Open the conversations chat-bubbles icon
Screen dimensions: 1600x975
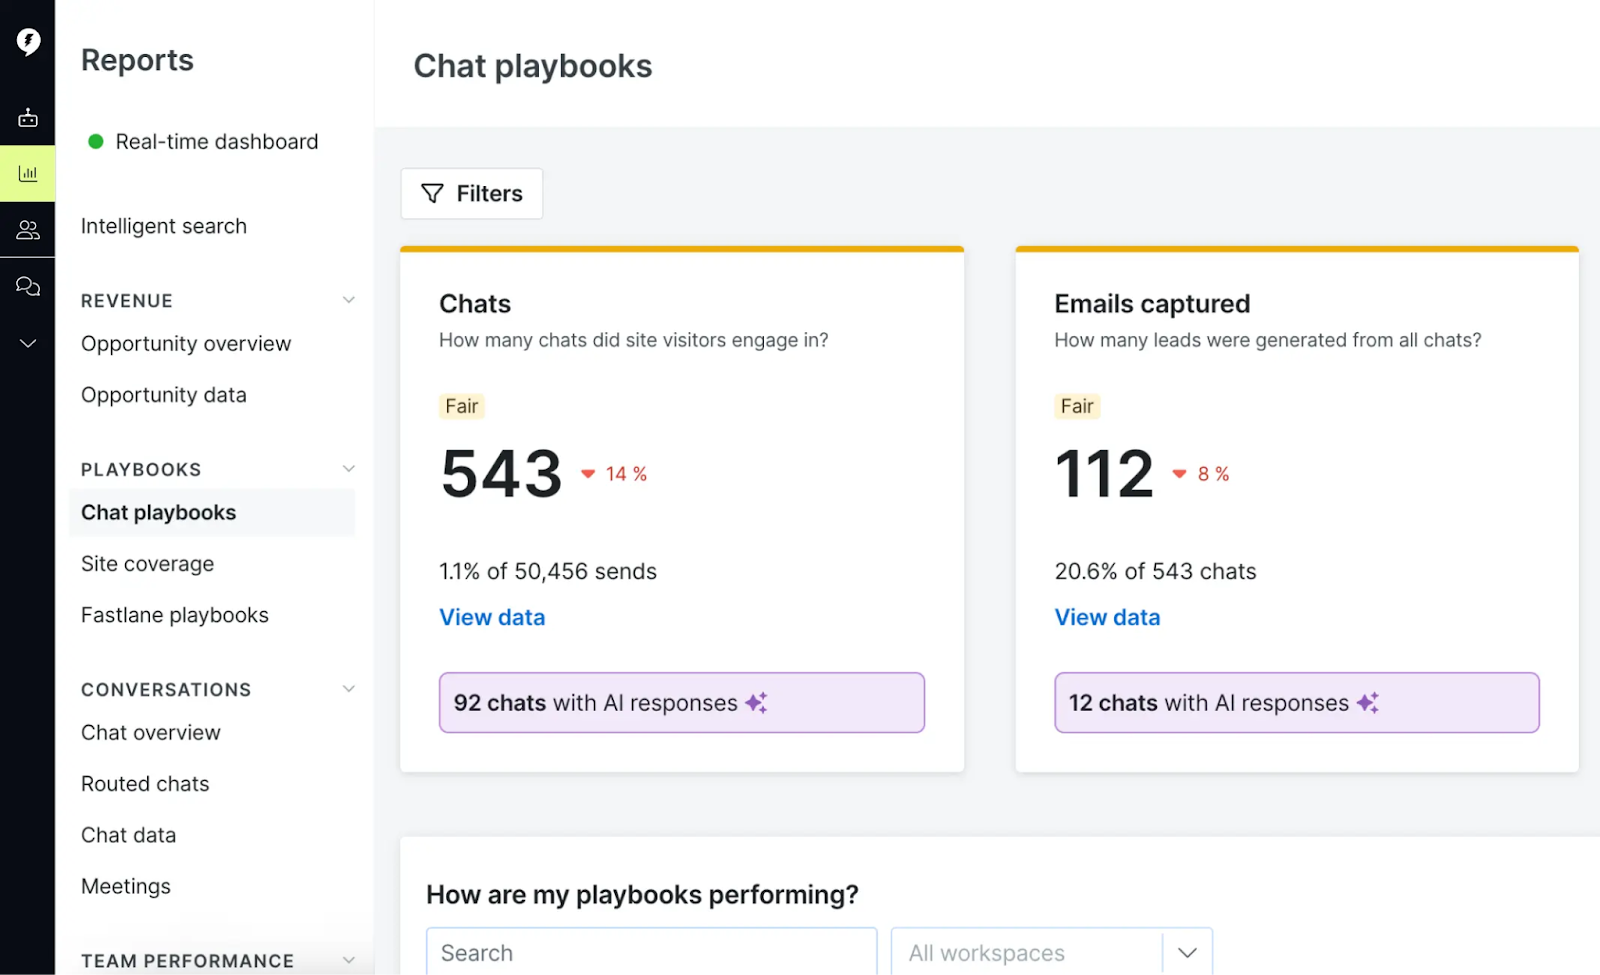[x=27, y=287]
